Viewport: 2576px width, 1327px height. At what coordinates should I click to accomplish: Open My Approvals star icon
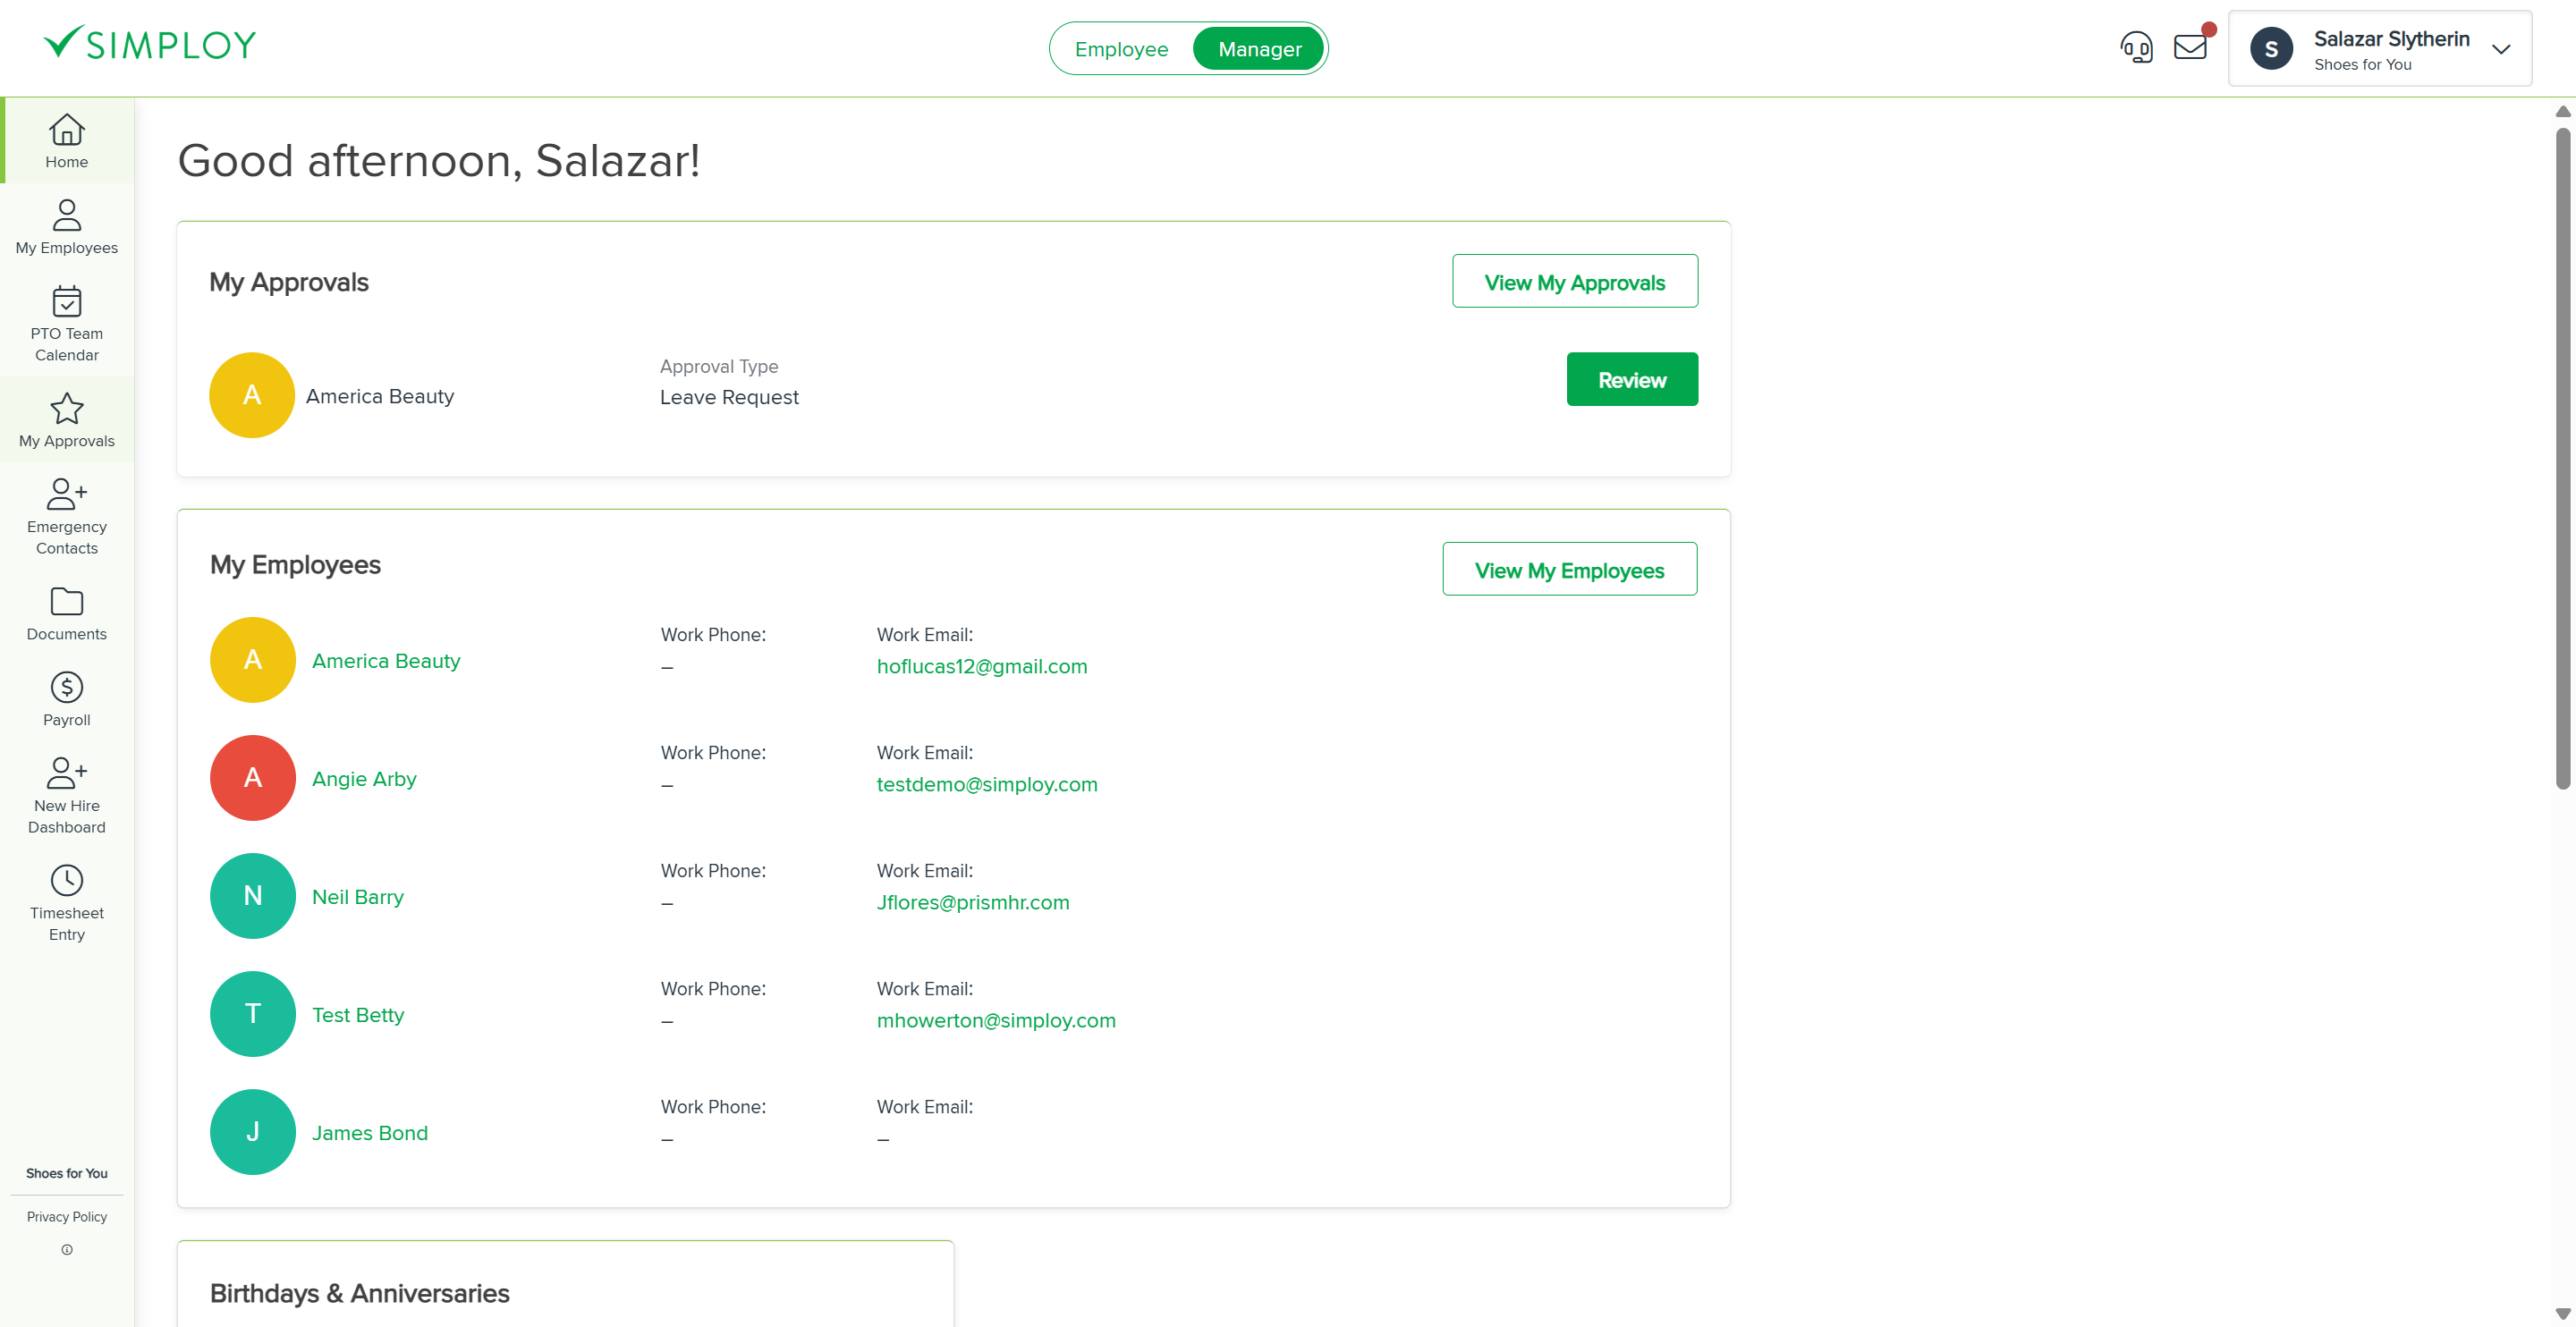(66, 409)
